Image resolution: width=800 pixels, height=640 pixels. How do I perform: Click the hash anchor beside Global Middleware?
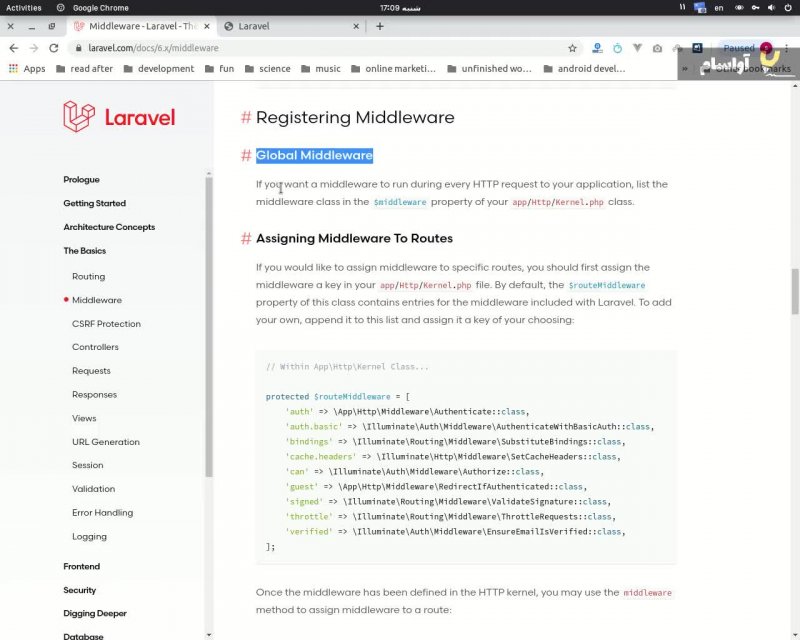click(x=246, y=156)
